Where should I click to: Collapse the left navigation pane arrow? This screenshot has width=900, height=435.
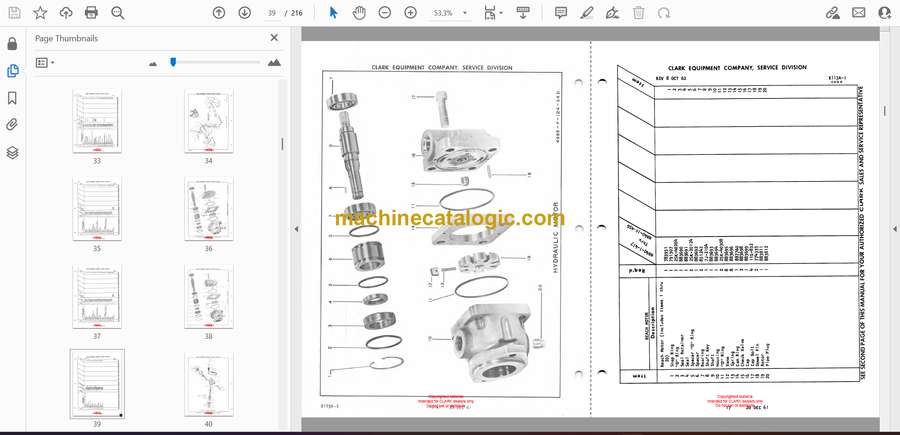pos(296,229)
